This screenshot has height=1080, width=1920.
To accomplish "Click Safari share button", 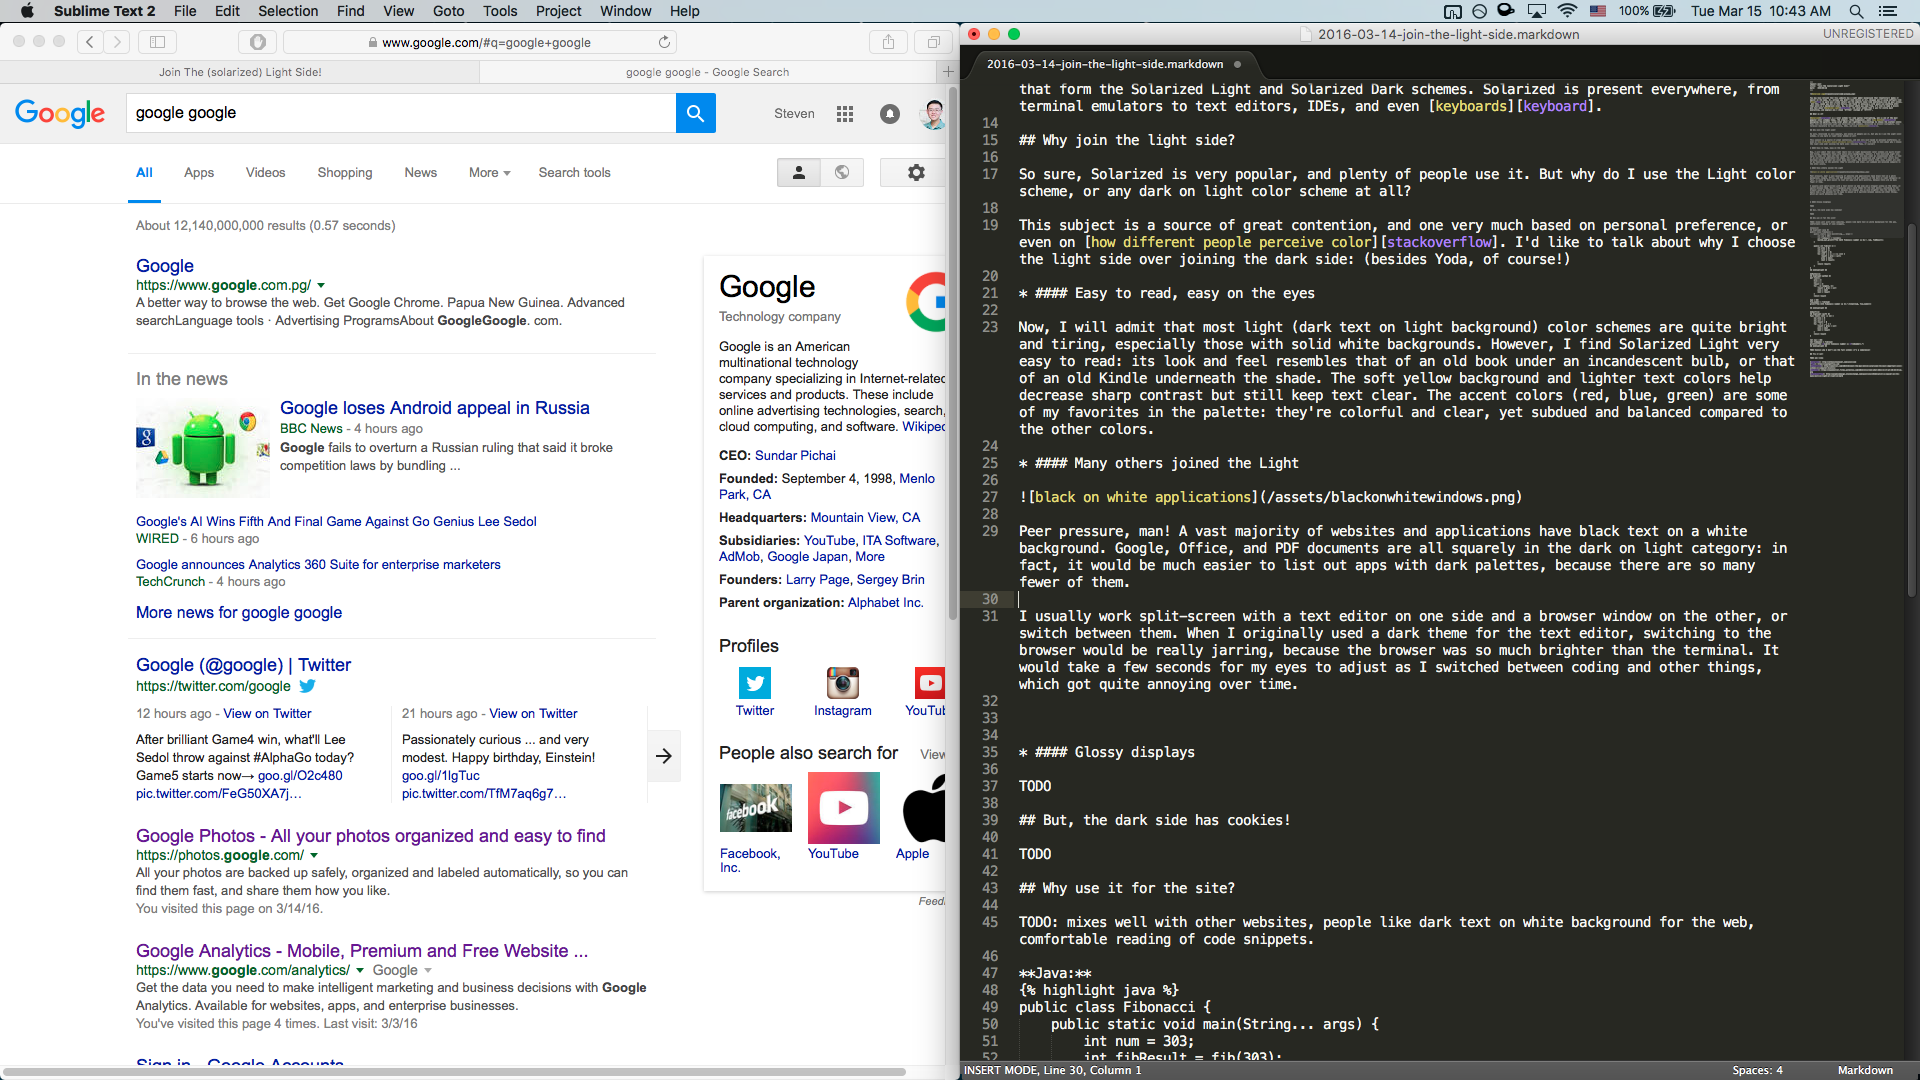I will 888,42.
